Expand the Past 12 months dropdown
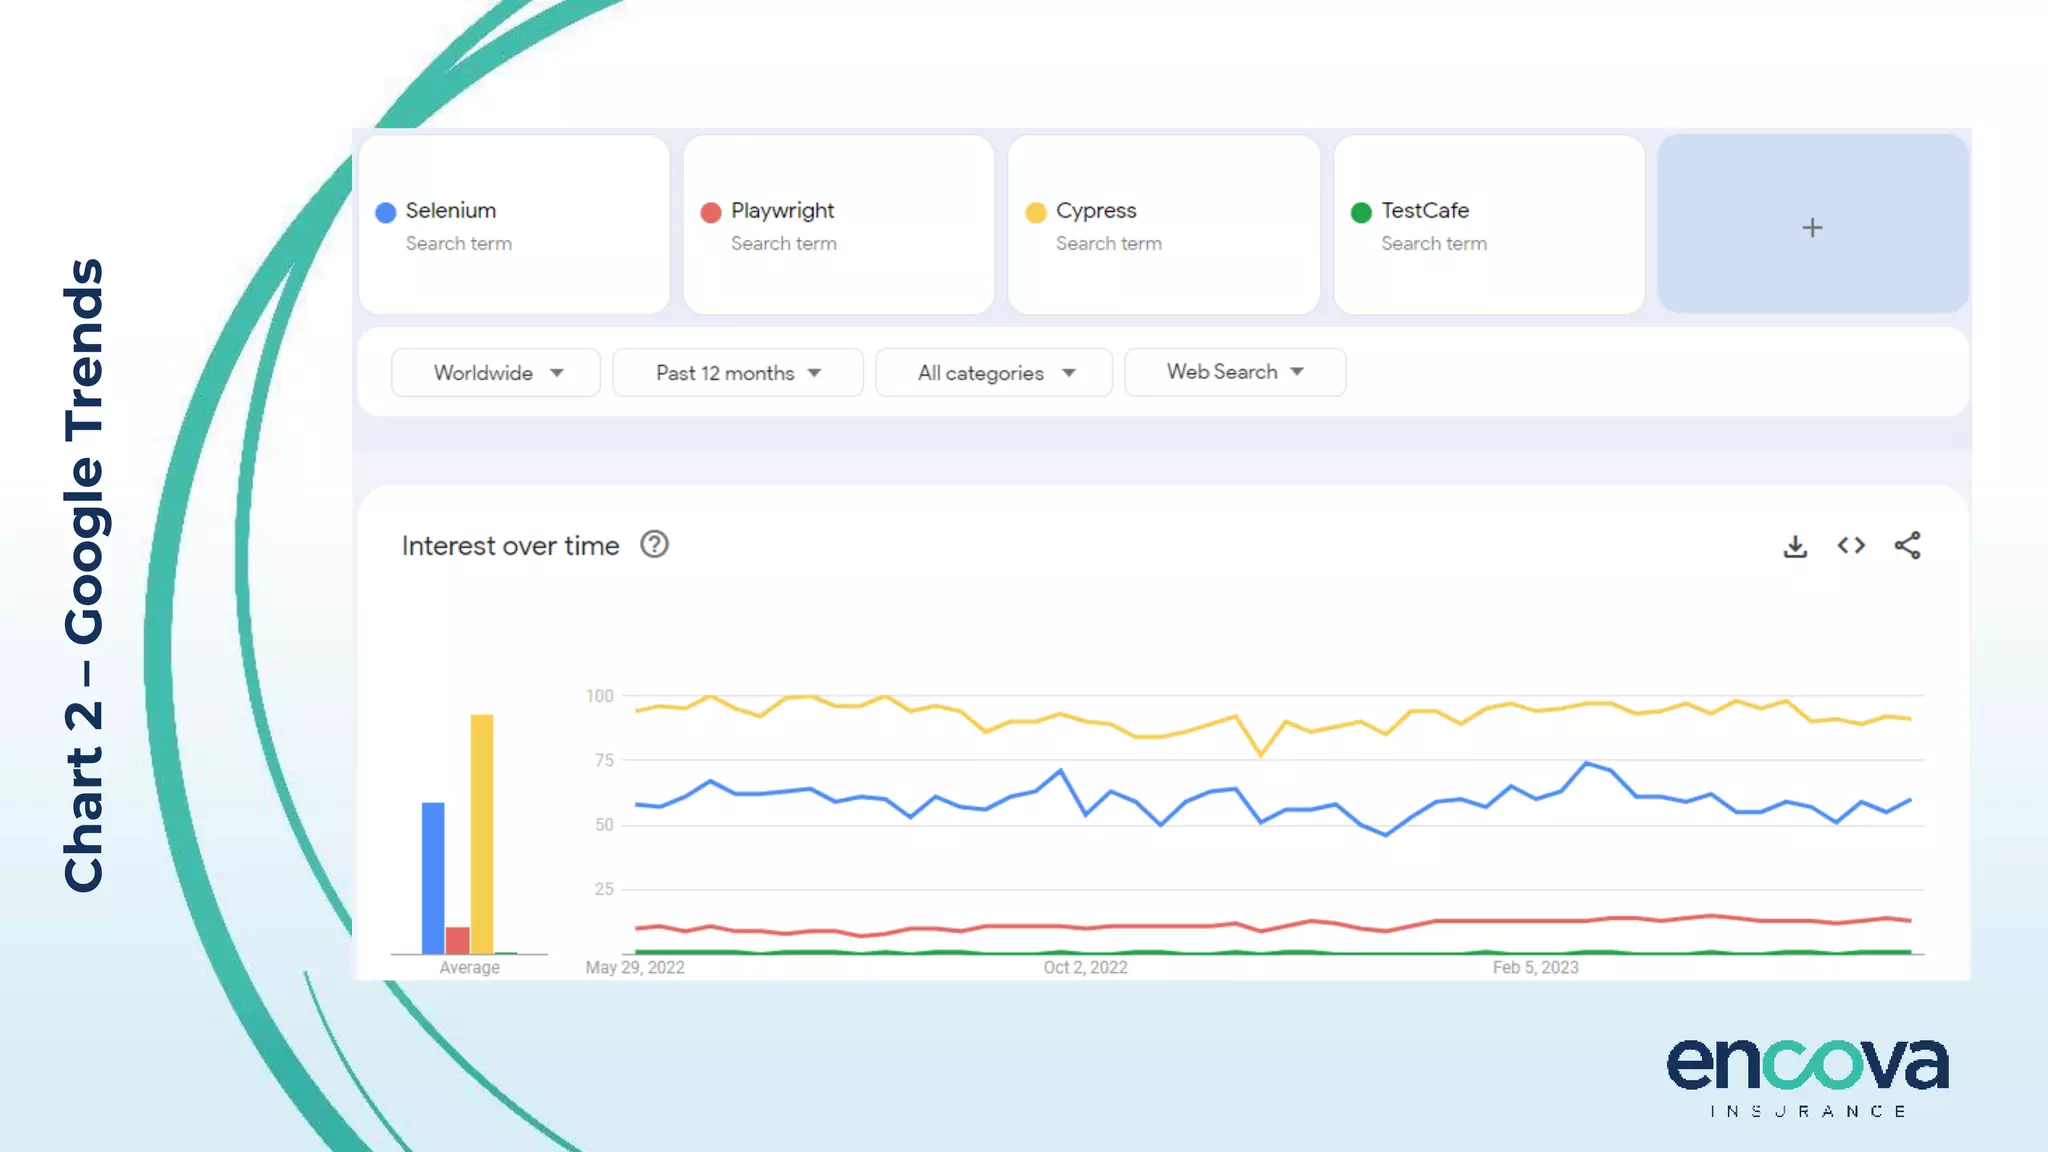Screen dimensions: 2048x1152 click(737, 373)
